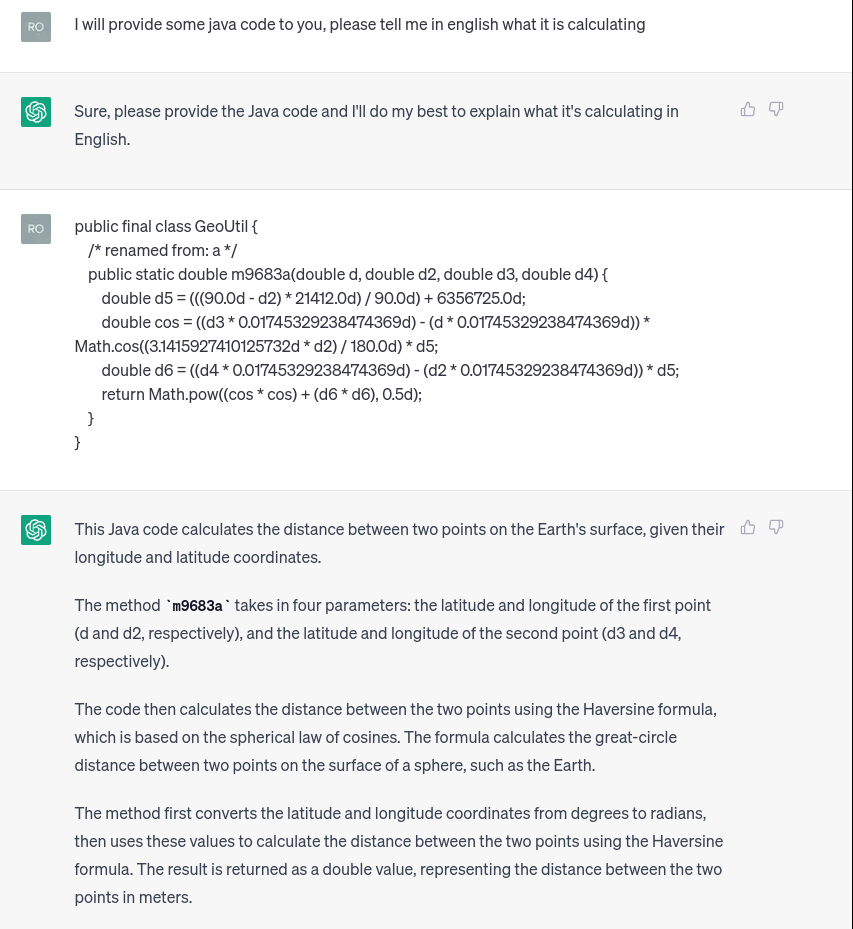Image resolution: width=853 pixels, height=929 pixels.
Task: Click the inline code m9683a in the explanation
Action: pos(197,606)
